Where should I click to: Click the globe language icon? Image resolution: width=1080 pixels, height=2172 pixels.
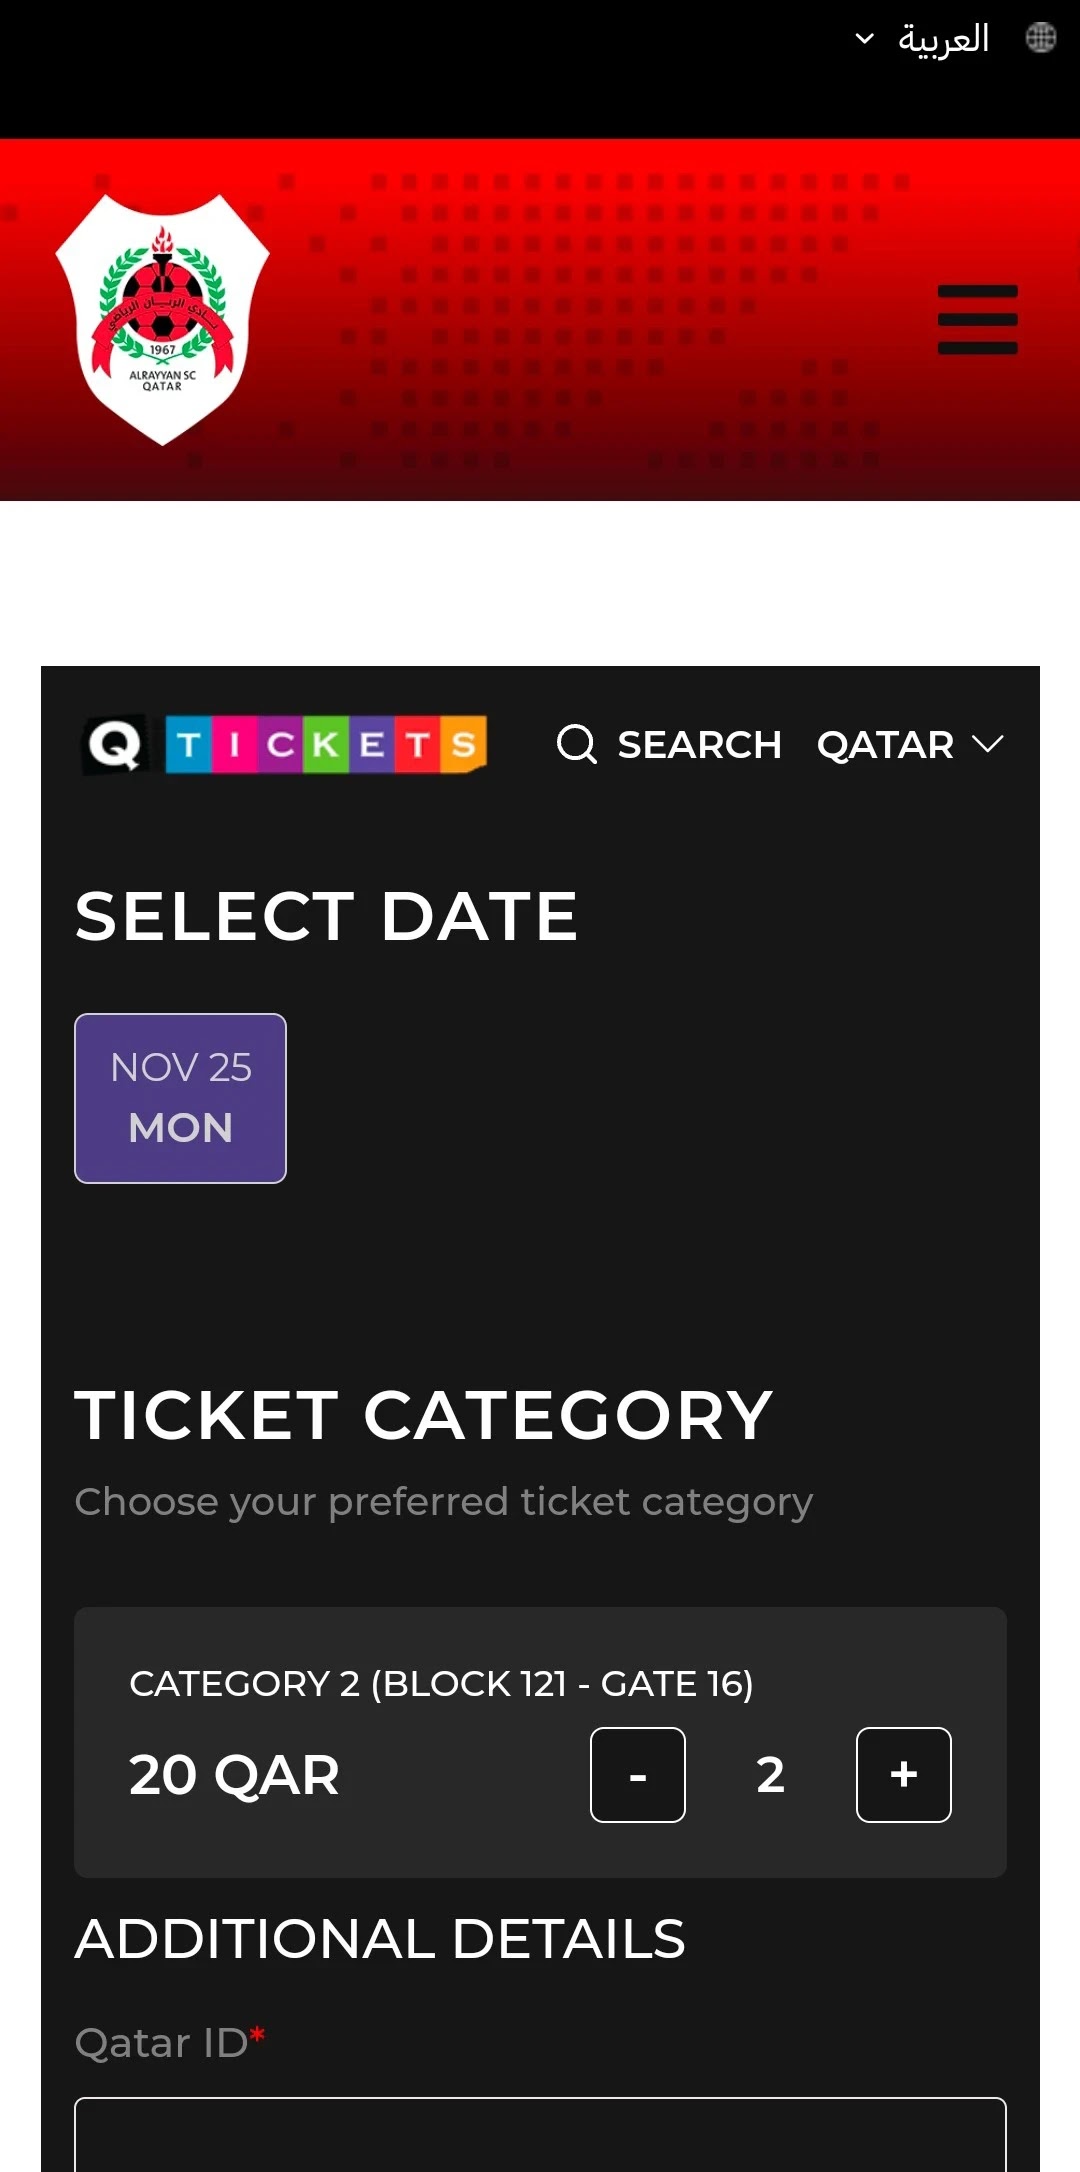1041,38
